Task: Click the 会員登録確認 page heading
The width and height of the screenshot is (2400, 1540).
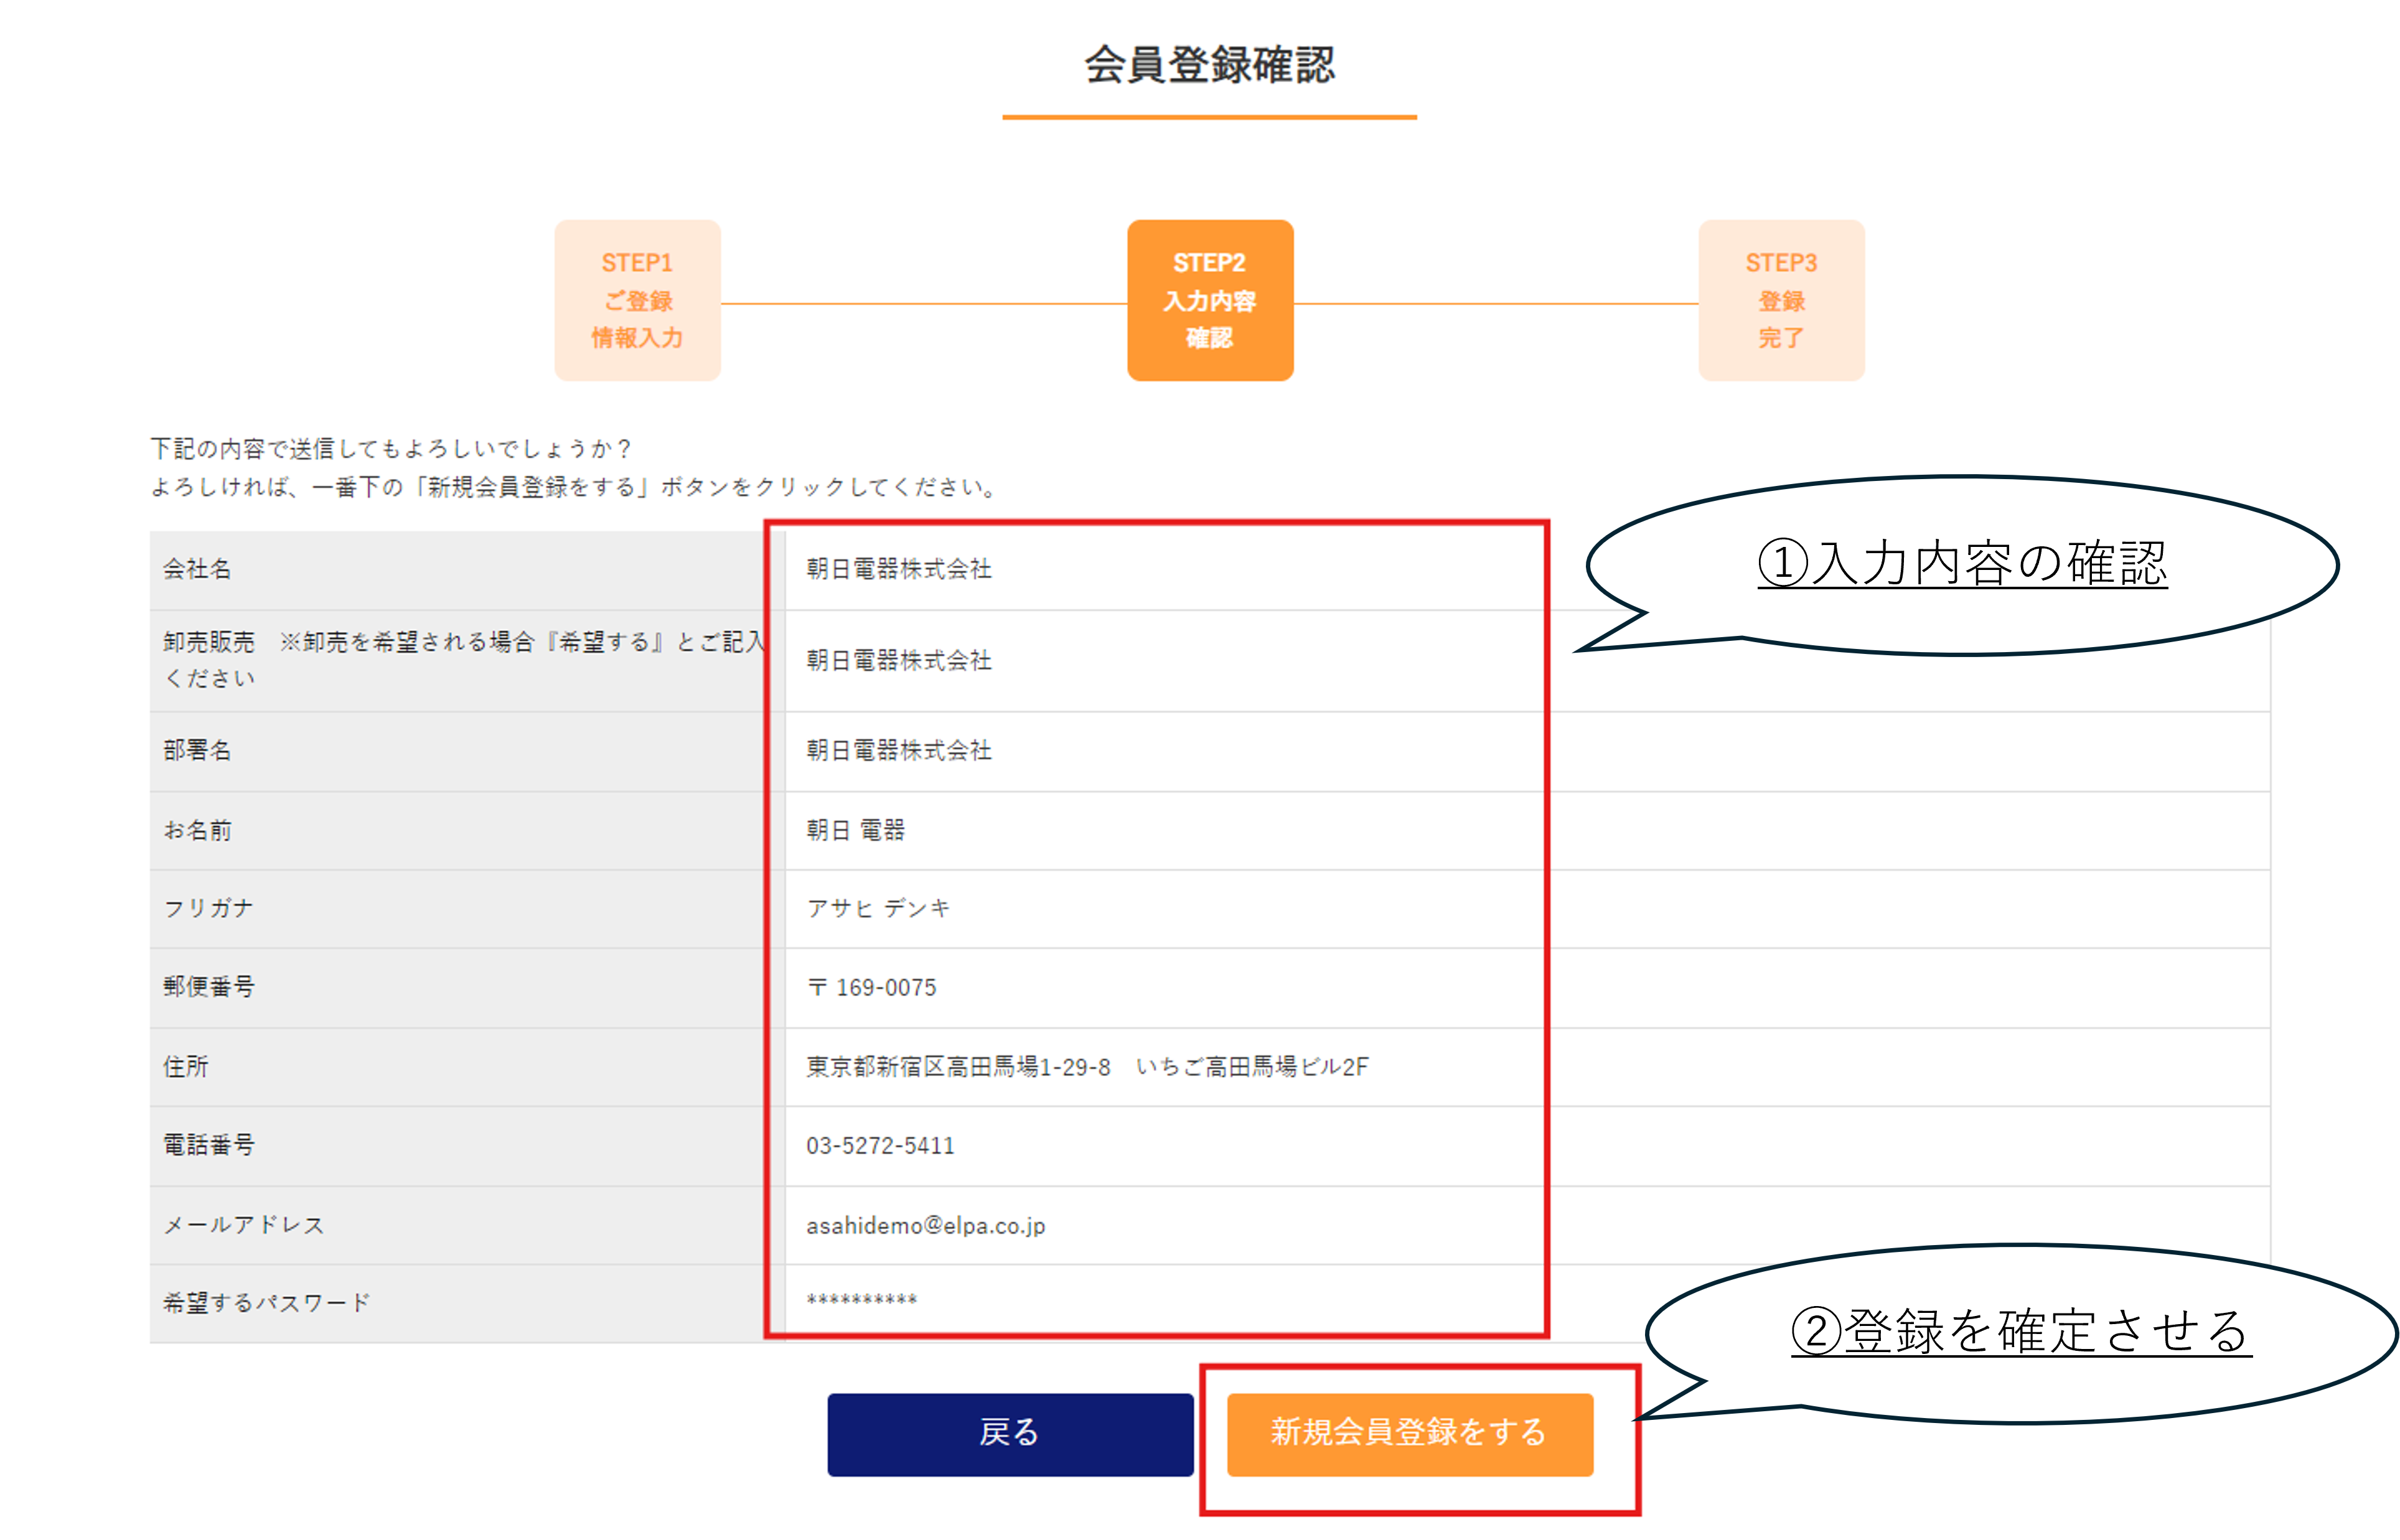Action: 1209,65
